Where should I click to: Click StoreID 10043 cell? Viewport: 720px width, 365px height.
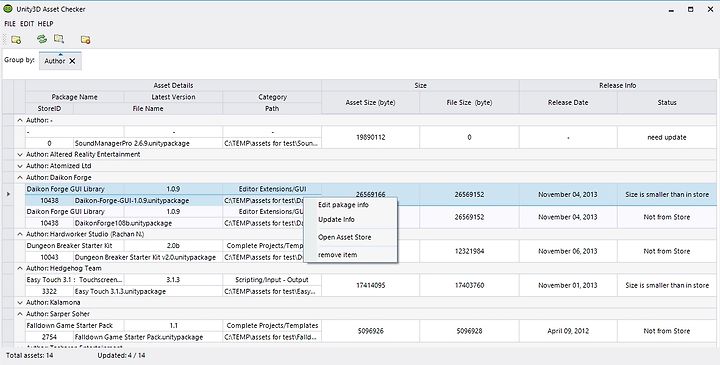(49, 257)
